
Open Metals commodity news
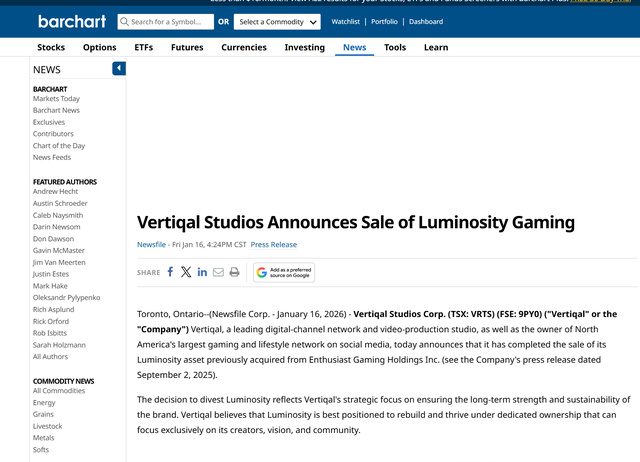pyautogui.click(x=44, y=438)
